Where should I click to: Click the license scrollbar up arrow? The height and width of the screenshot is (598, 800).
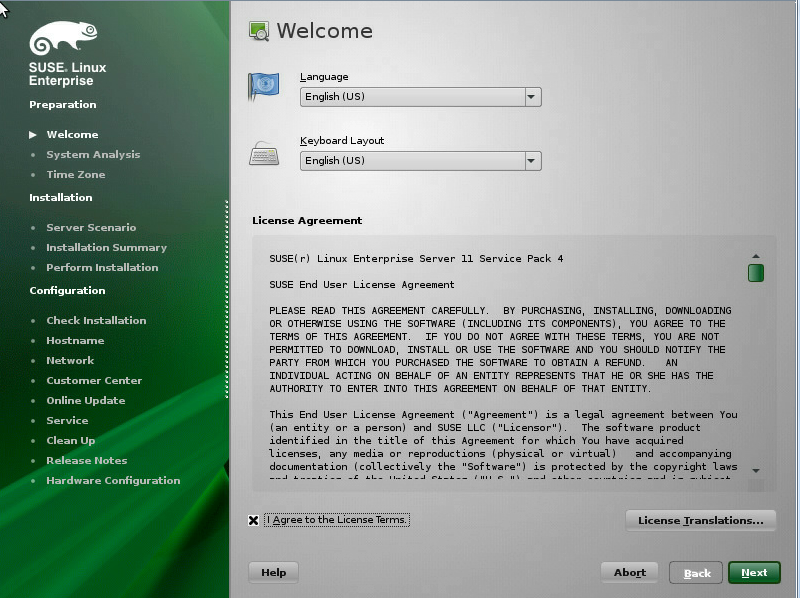pos(756,256)
